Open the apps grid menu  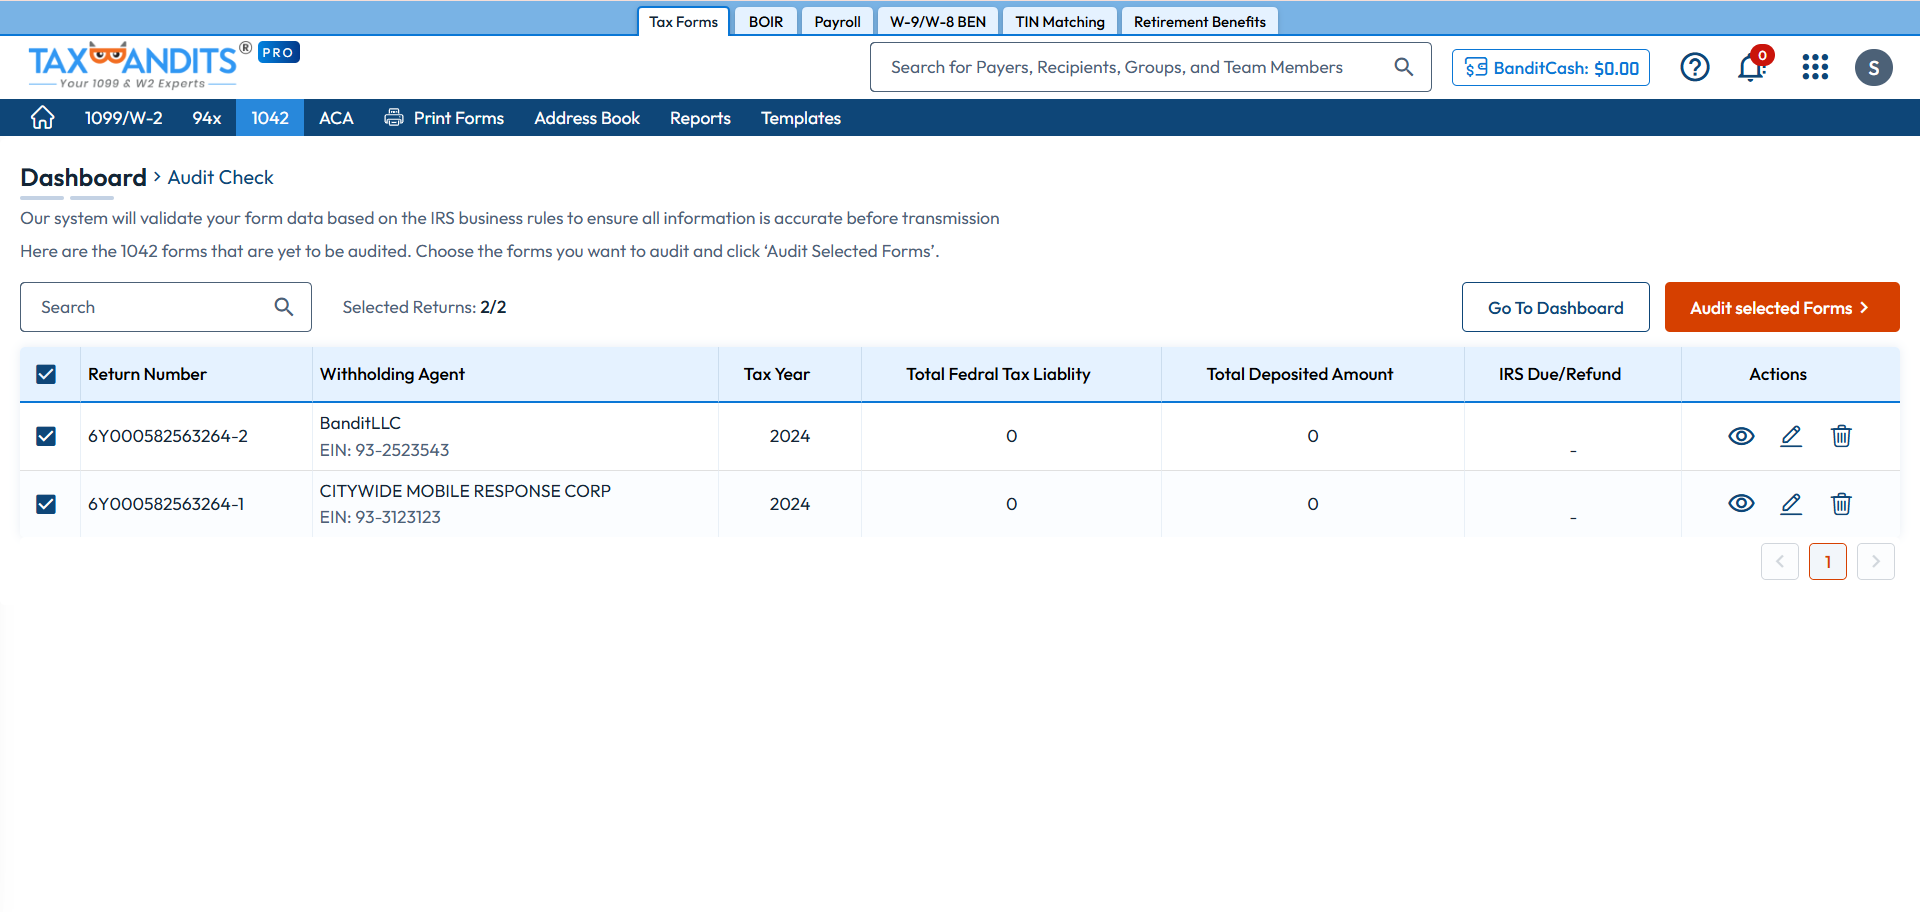pyautogui.click(x=1815, y=67)
